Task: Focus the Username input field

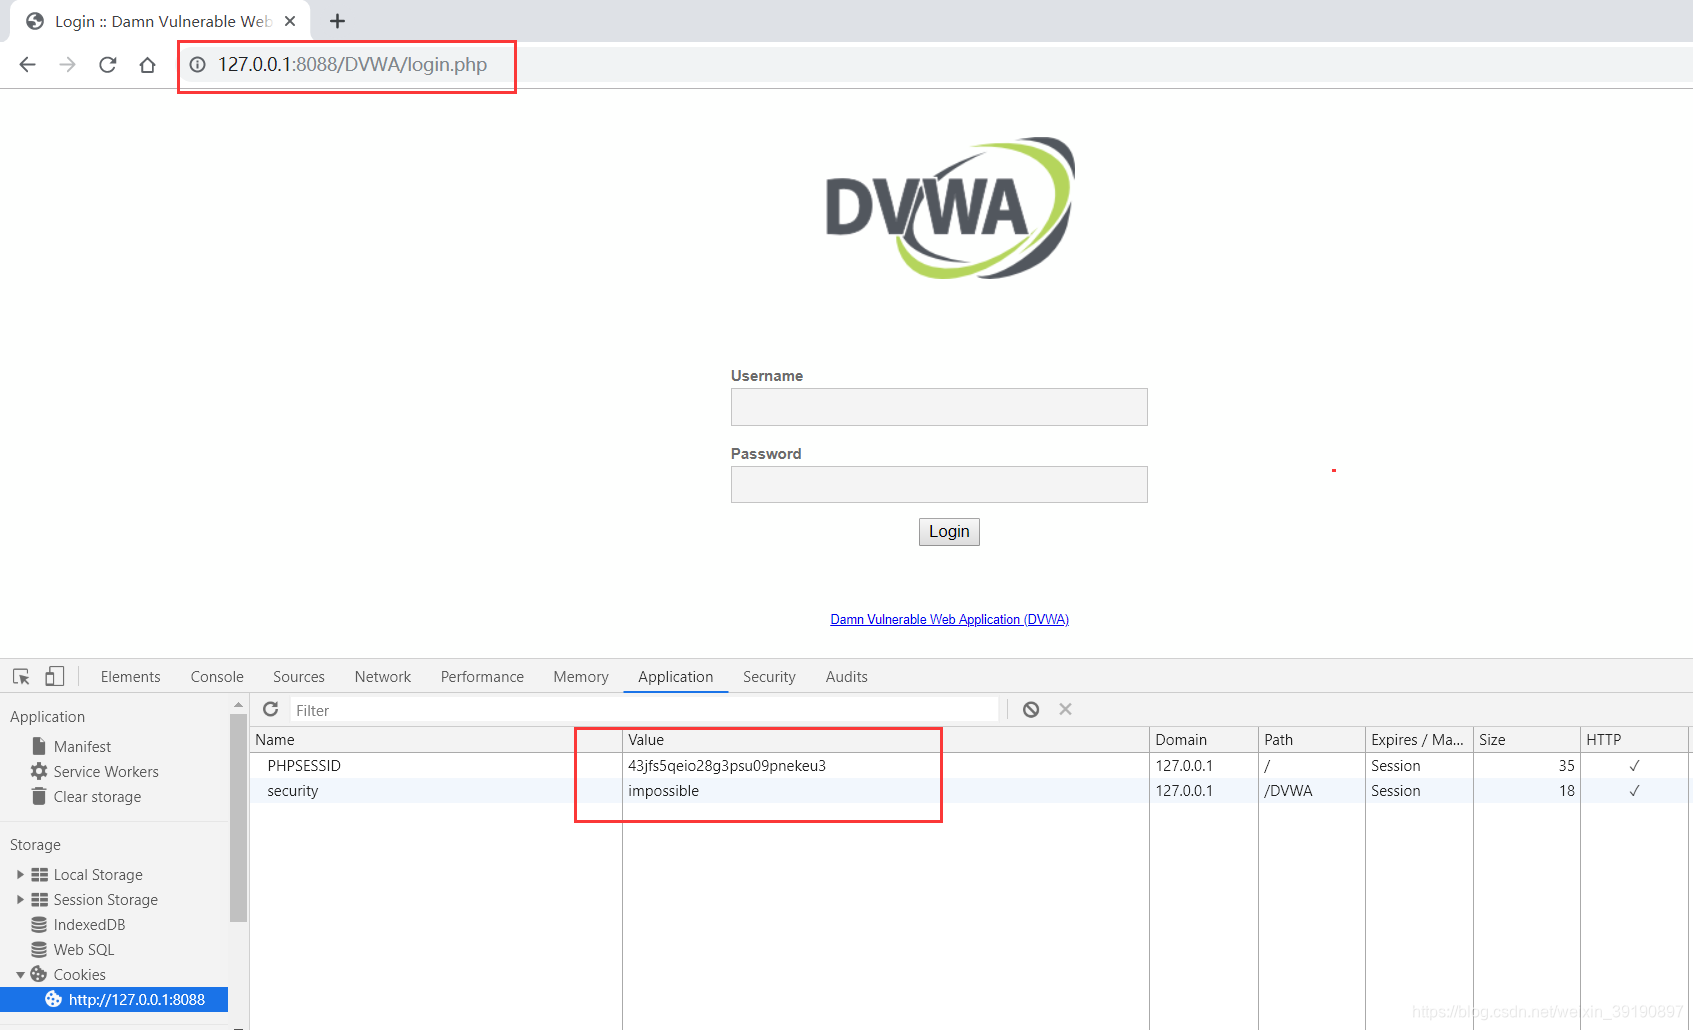Action: tap(939, 407)
